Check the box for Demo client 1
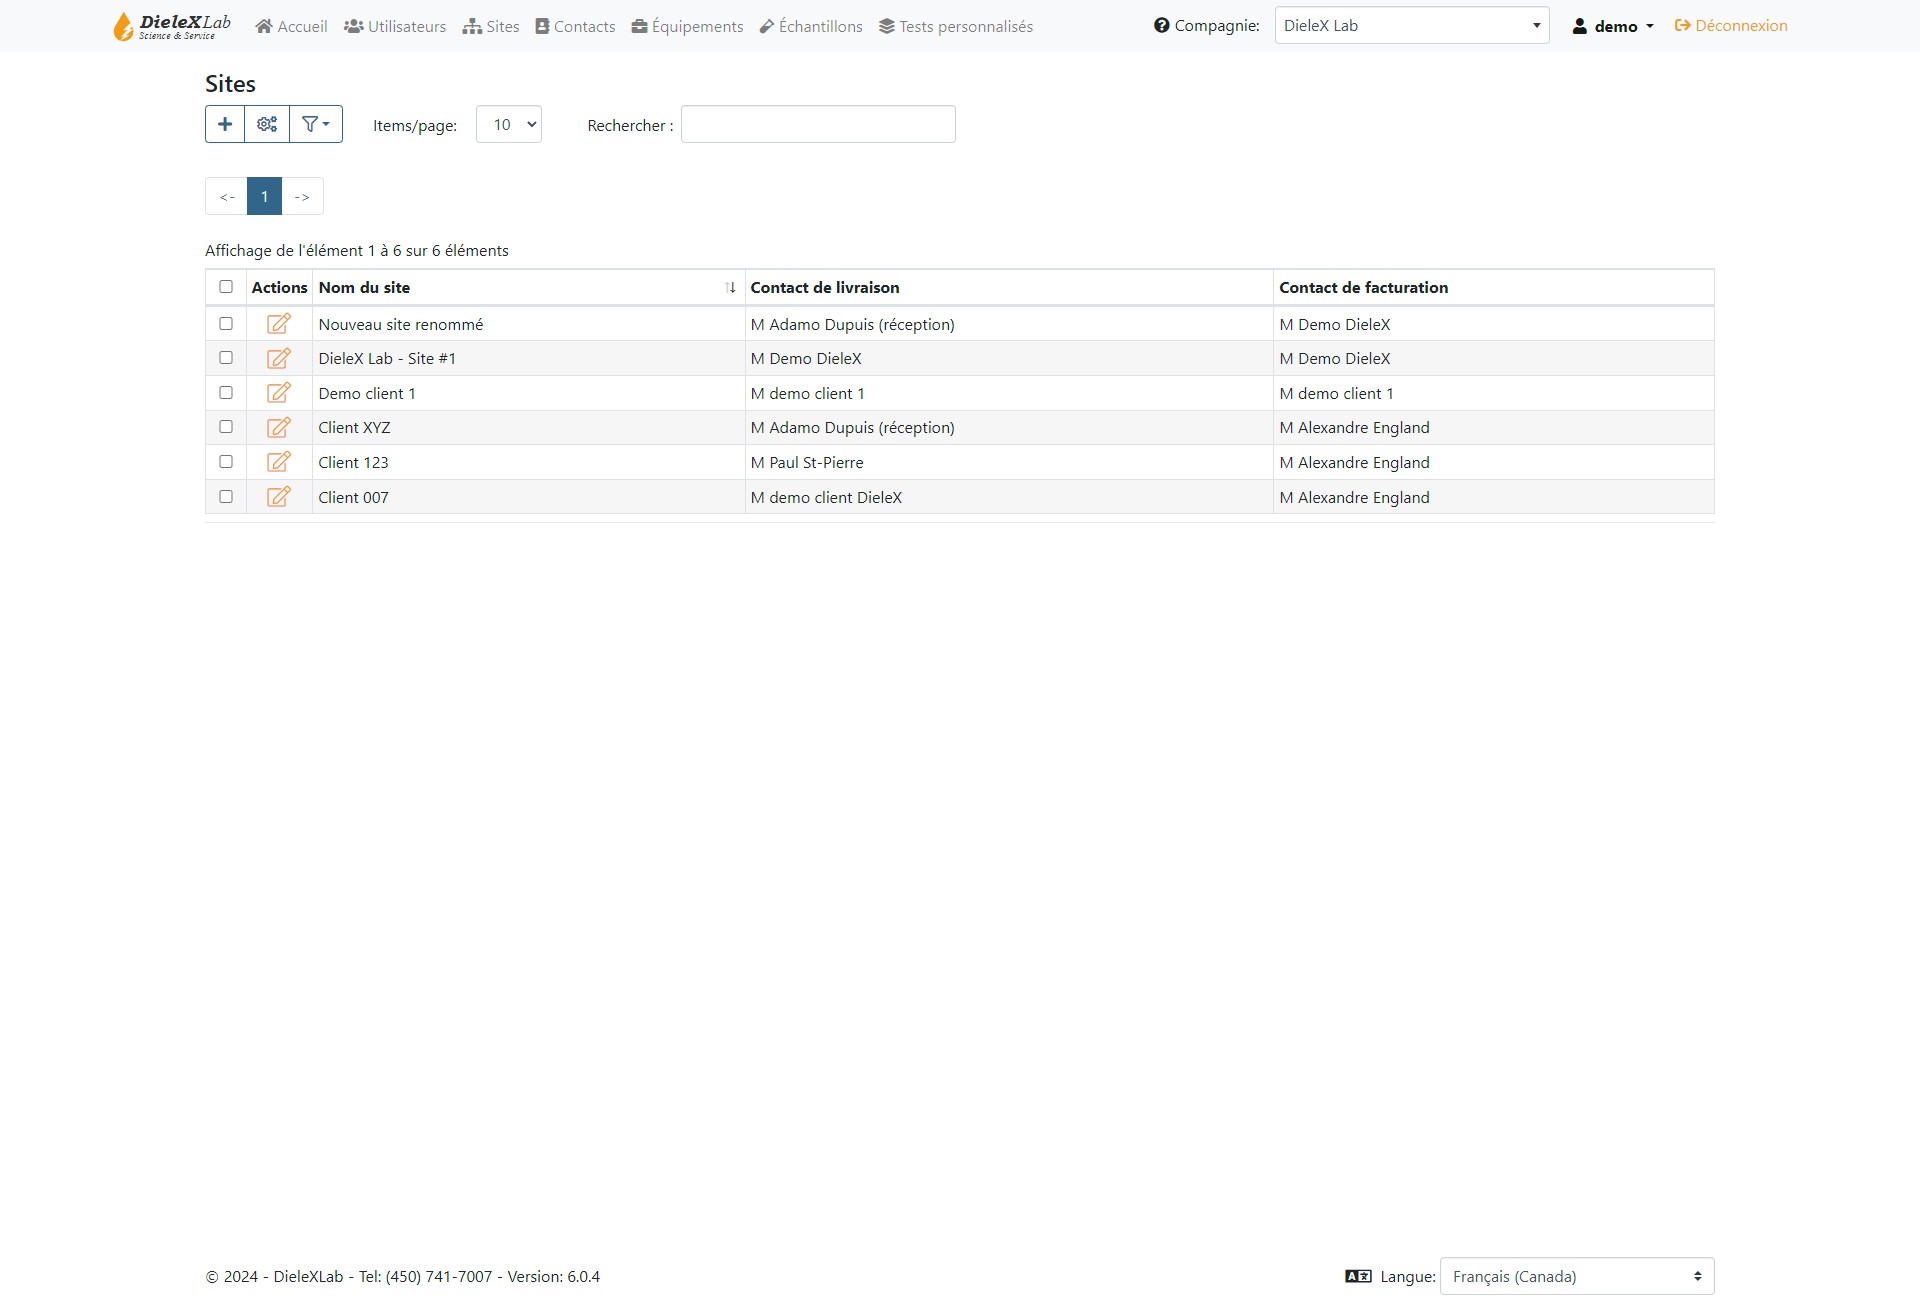The height and width of the screenshot is (1303, 1920). click(226, 393)
